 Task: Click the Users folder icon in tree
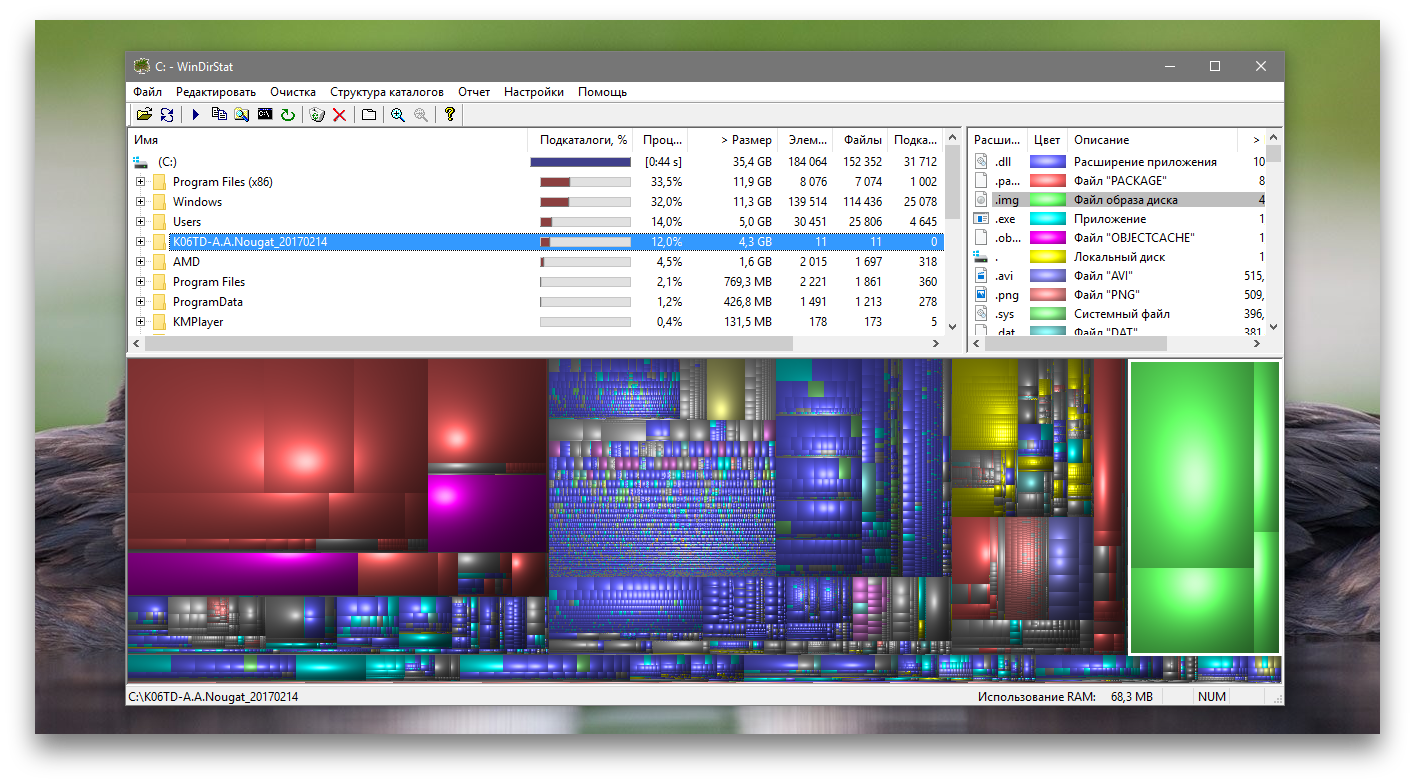159,222
